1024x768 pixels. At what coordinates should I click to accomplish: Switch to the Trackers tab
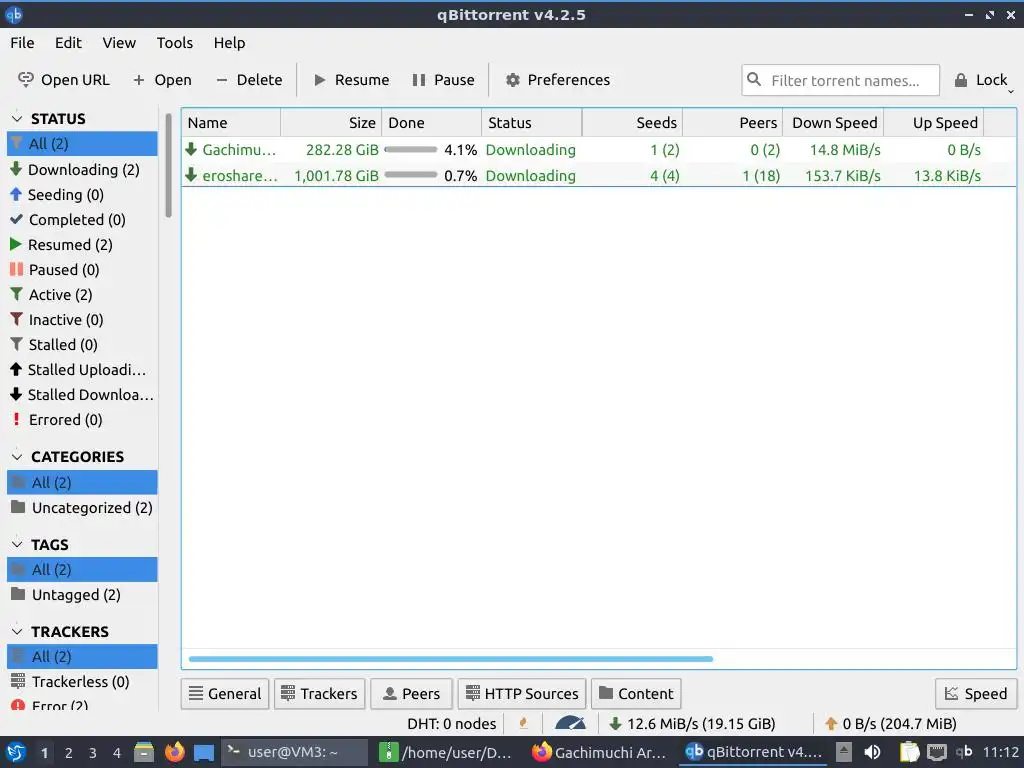click(x=319, y=694)
